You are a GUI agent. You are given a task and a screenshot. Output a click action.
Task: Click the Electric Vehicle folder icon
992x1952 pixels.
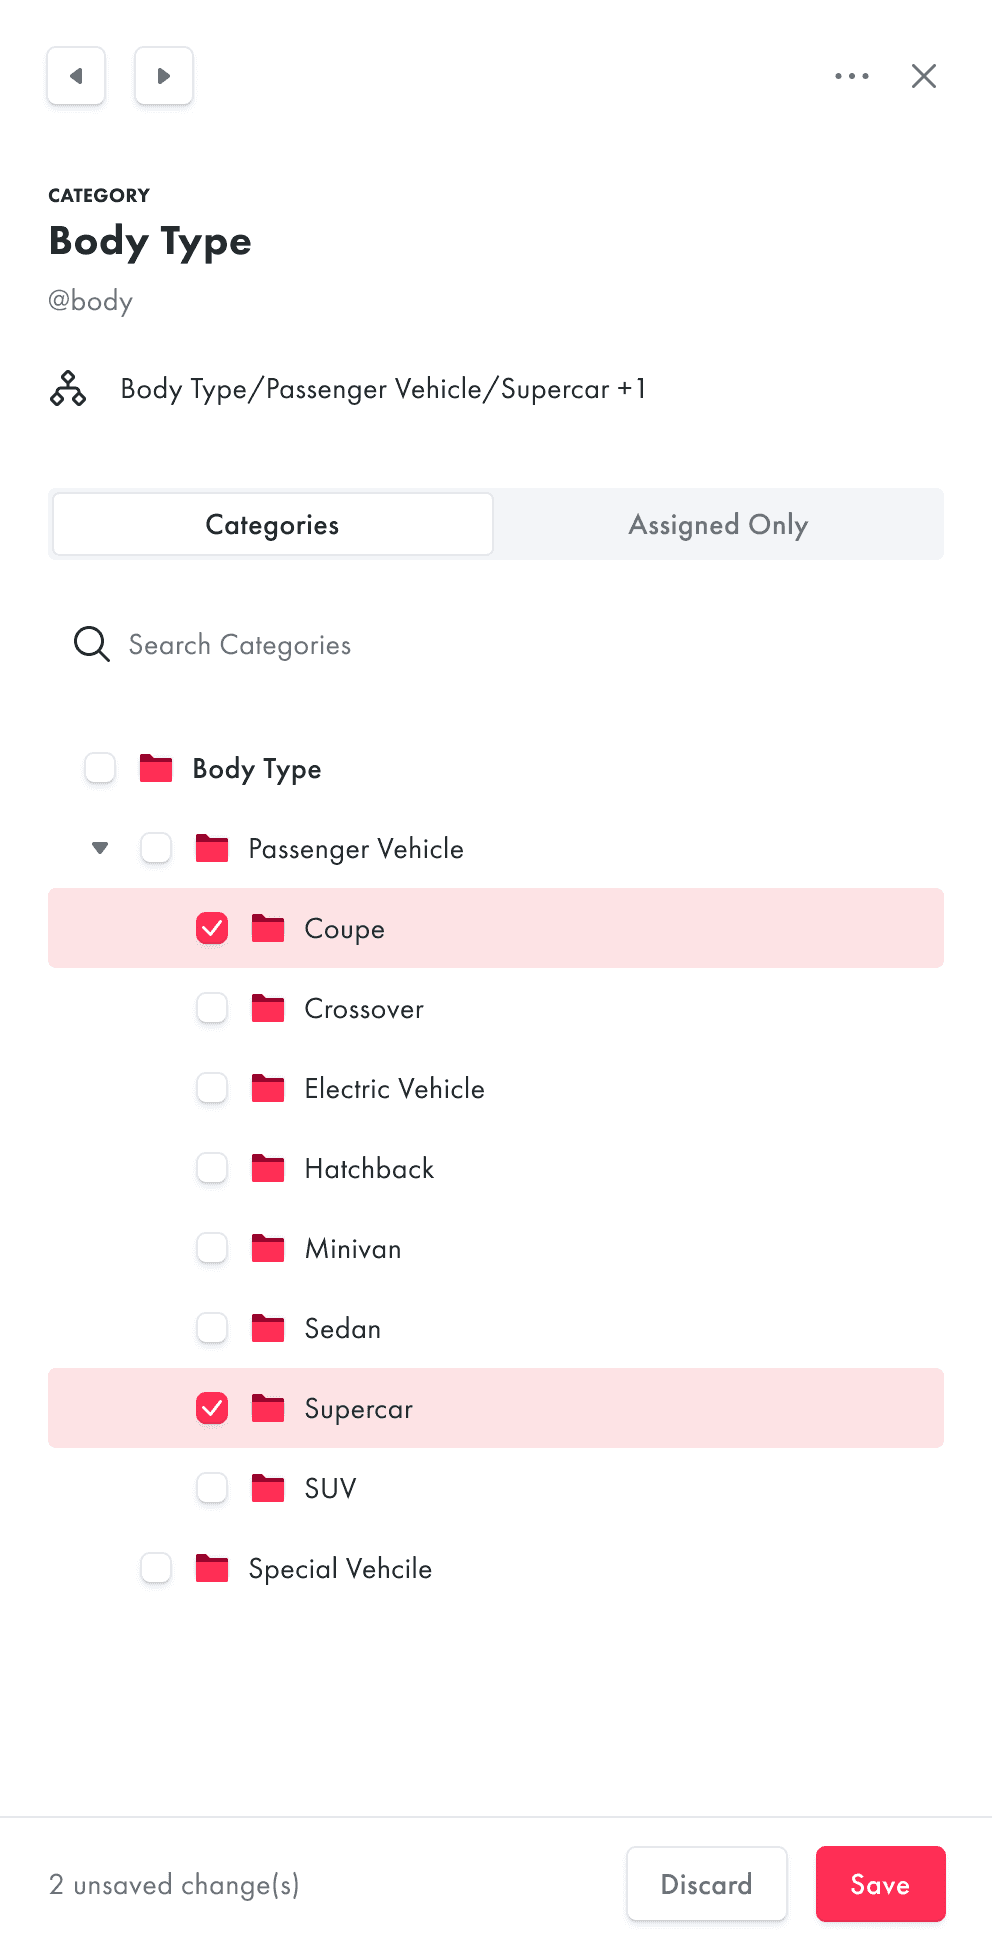pyautogui.click(x=268, y=1088)
